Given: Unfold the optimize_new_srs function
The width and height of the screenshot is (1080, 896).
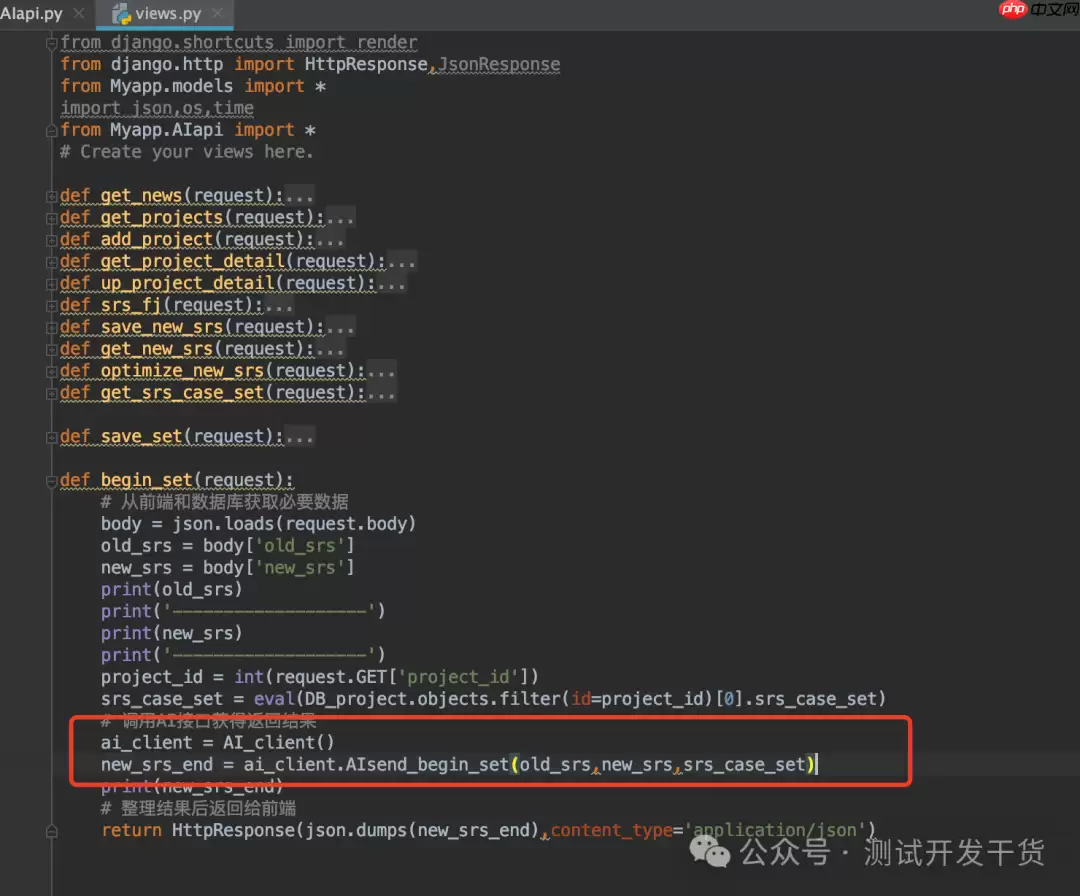Looking at the screenshot, I should point(51,372).
